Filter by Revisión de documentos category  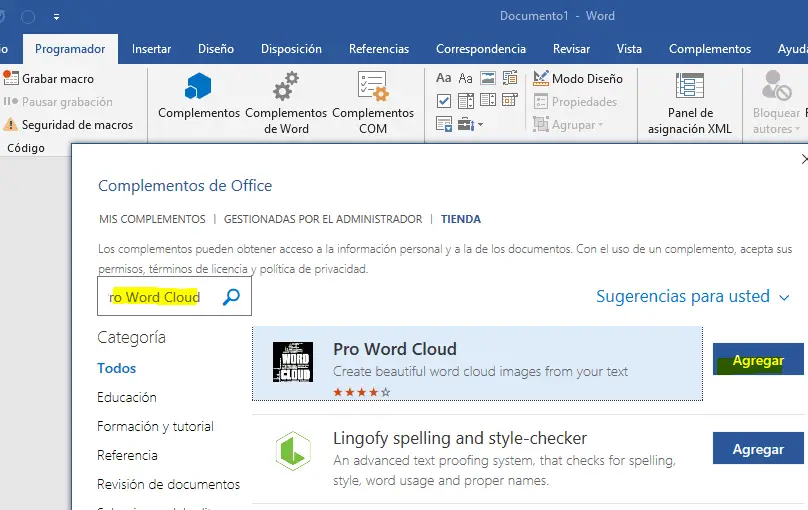pyautogui.click(x=169, y=484)
